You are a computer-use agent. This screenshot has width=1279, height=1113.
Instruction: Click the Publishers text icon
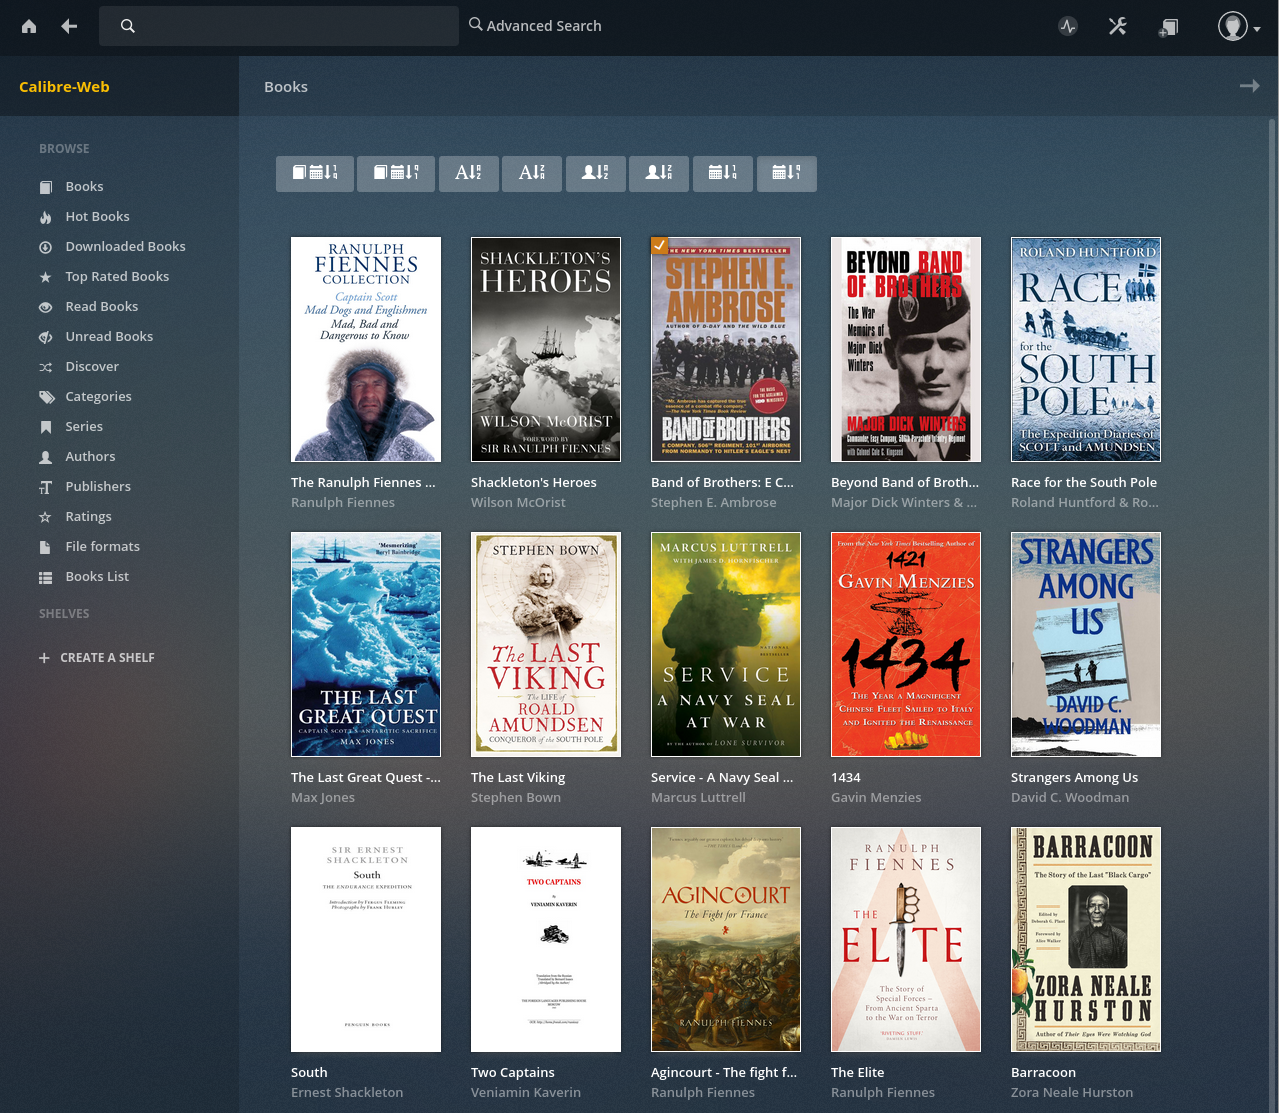click(45, 487)
